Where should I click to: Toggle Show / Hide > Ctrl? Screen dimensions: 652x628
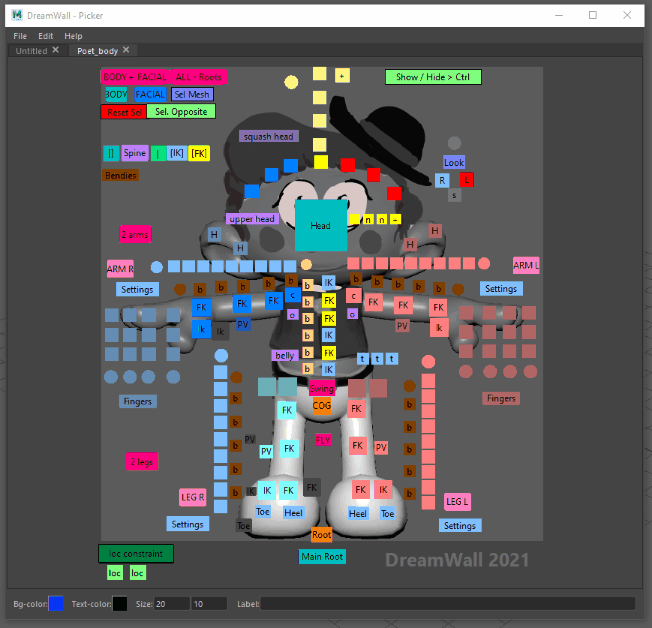(x=433, y=77)
